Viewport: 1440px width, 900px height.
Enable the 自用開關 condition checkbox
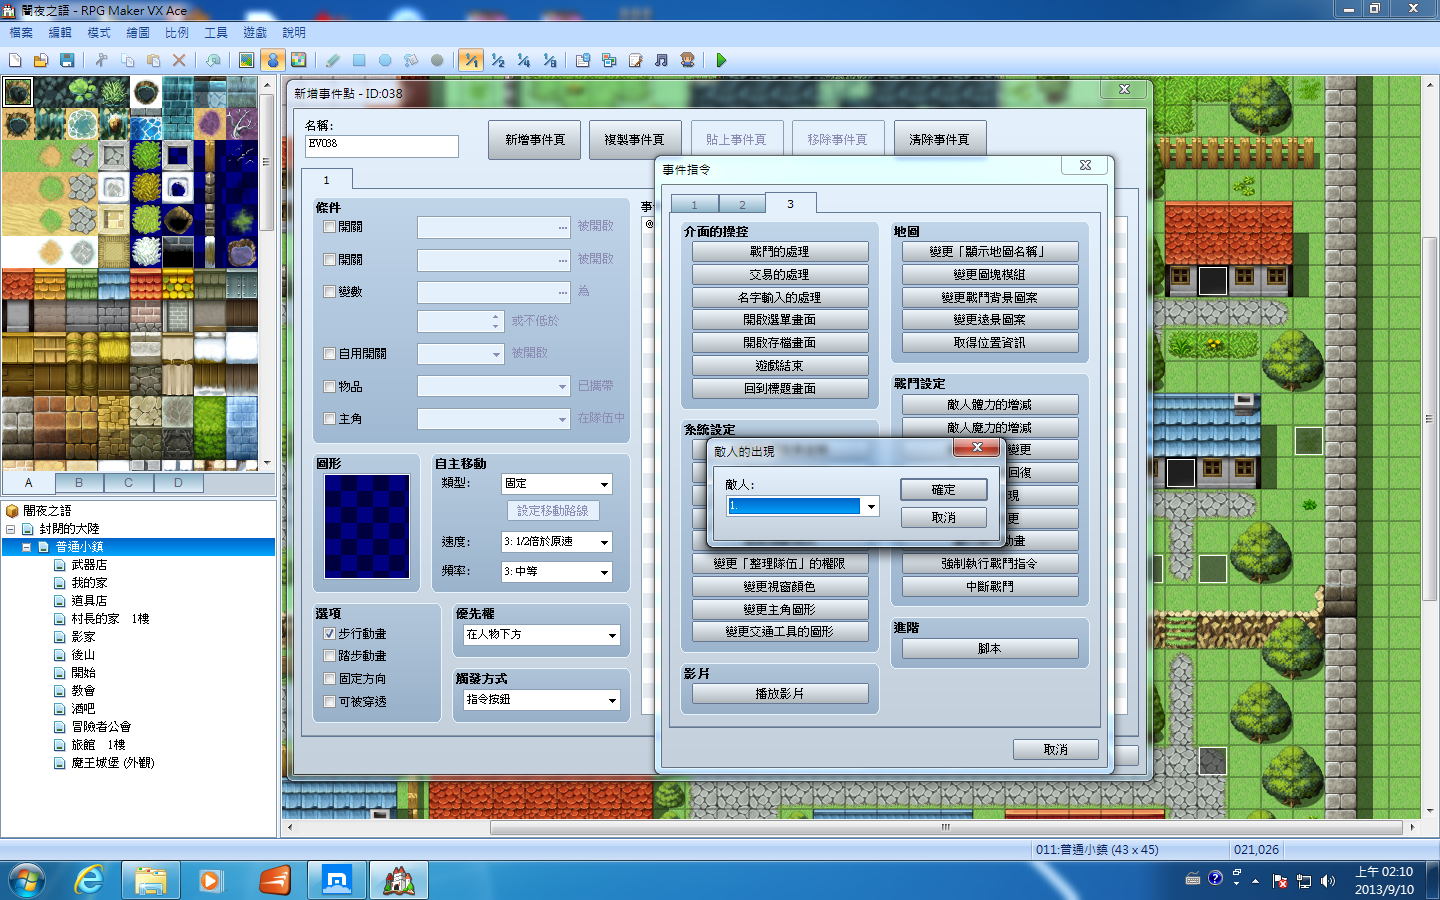(x=330, y=354)
